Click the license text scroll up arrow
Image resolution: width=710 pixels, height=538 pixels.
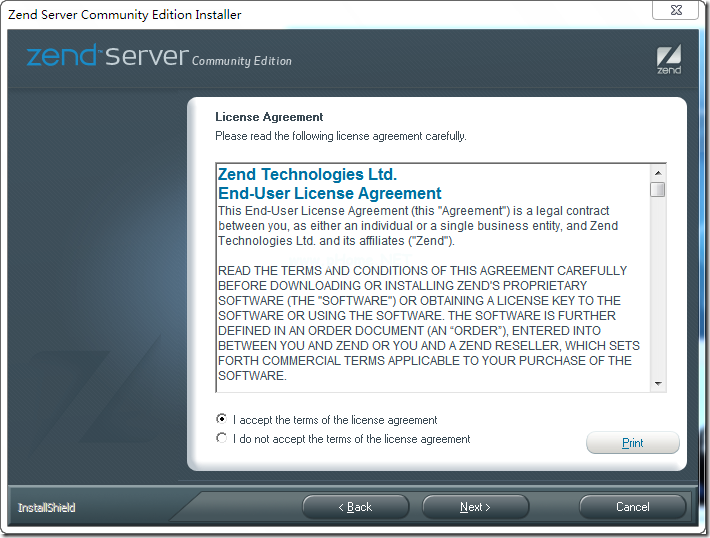(657, 173)
